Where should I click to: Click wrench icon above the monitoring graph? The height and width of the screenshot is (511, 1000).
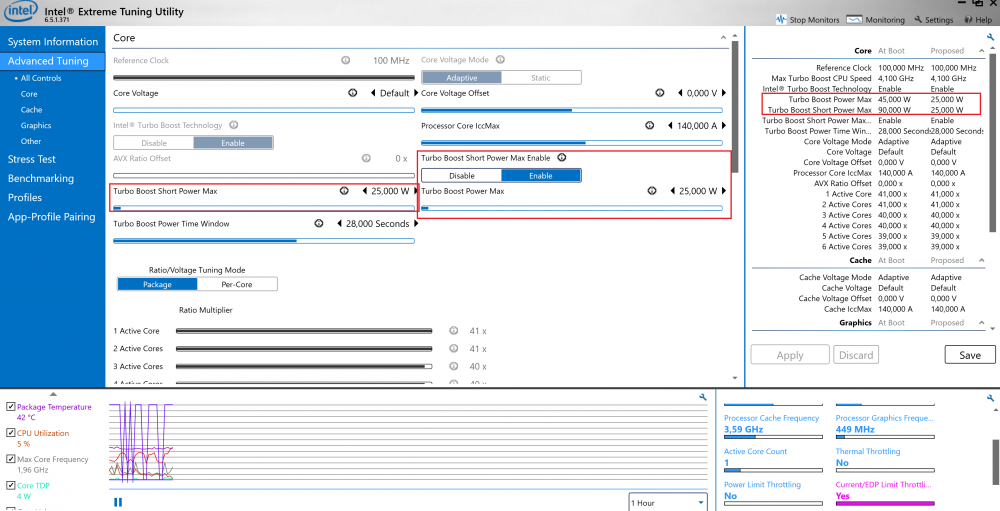click(703, 397)
